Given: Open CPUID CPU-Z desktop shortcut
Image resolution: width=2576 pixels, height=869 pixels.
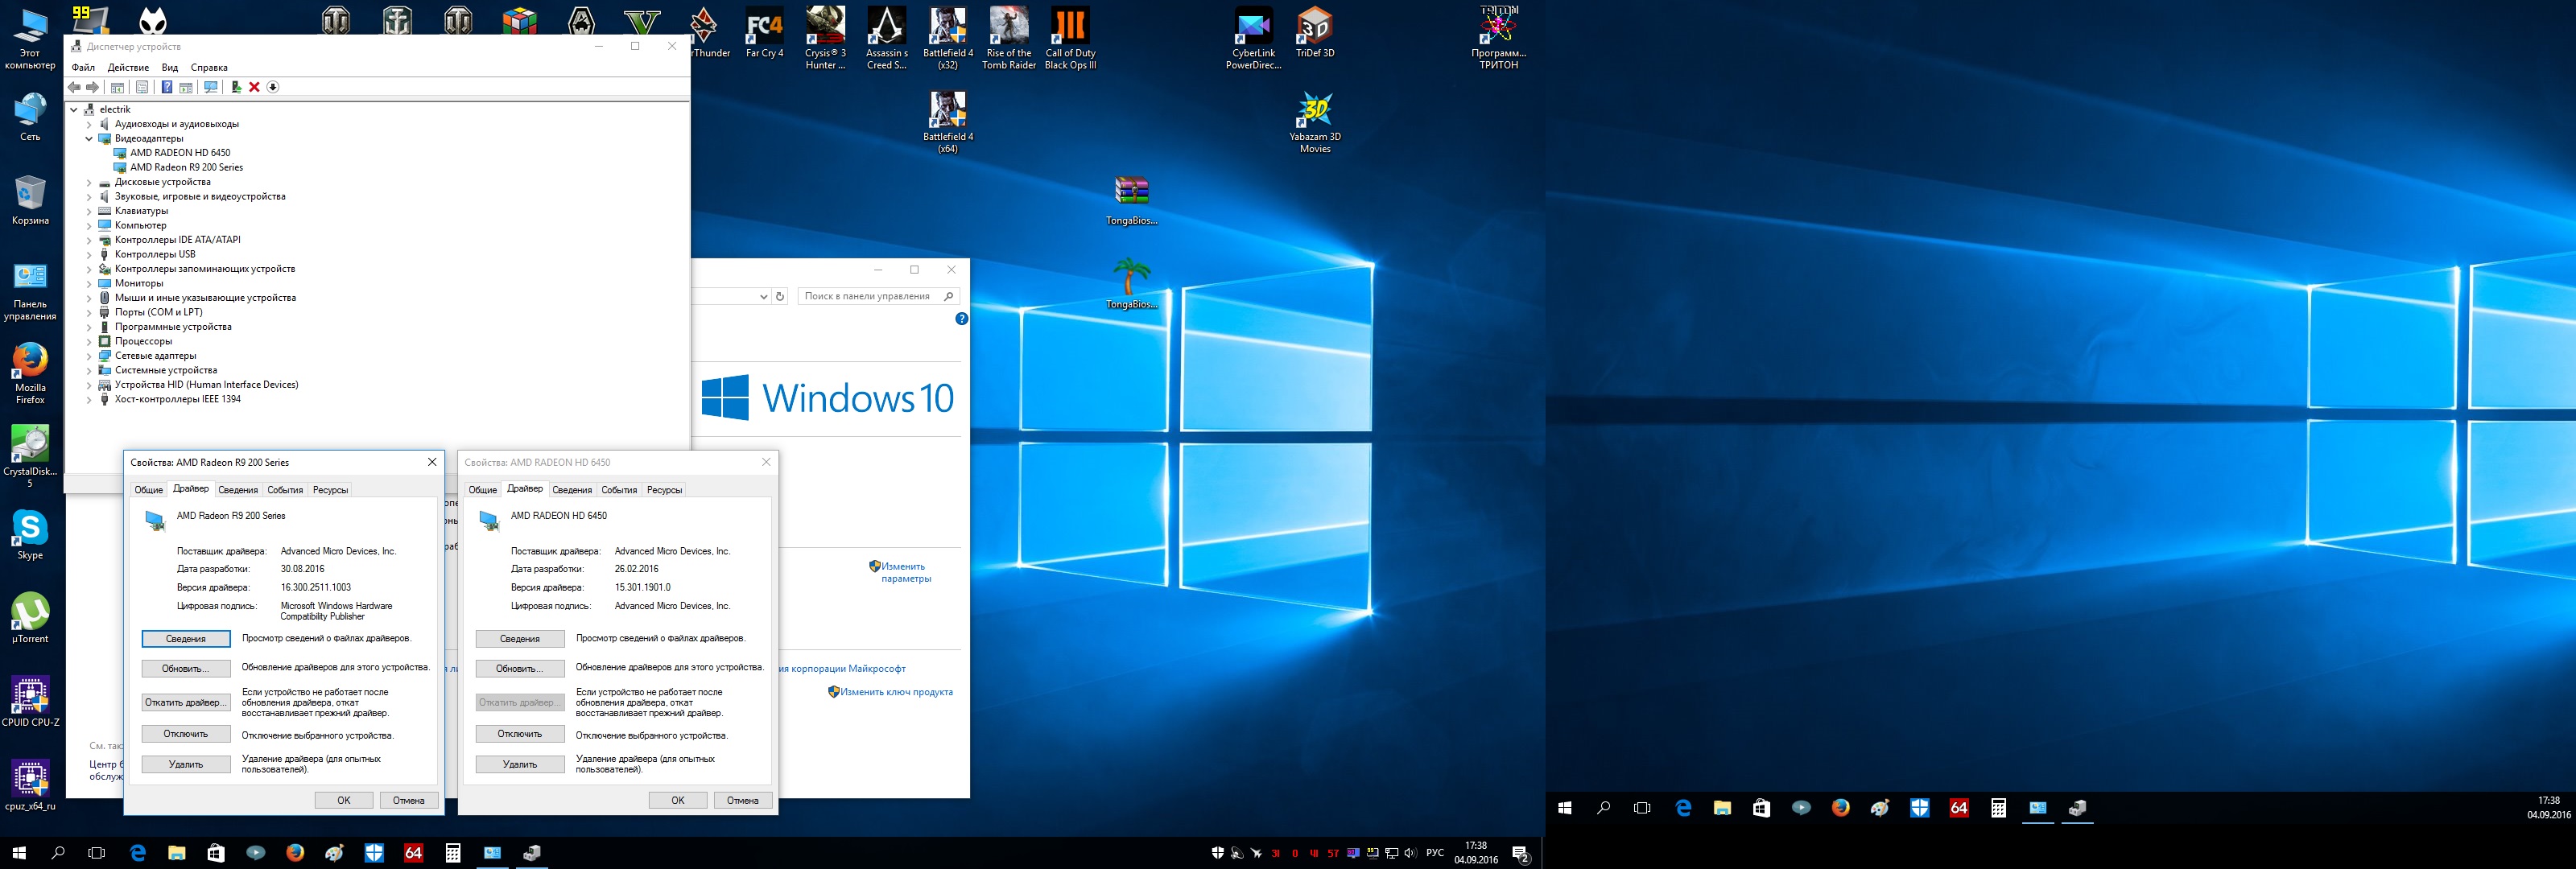Looking at the screenshot, I should point(30,697).
